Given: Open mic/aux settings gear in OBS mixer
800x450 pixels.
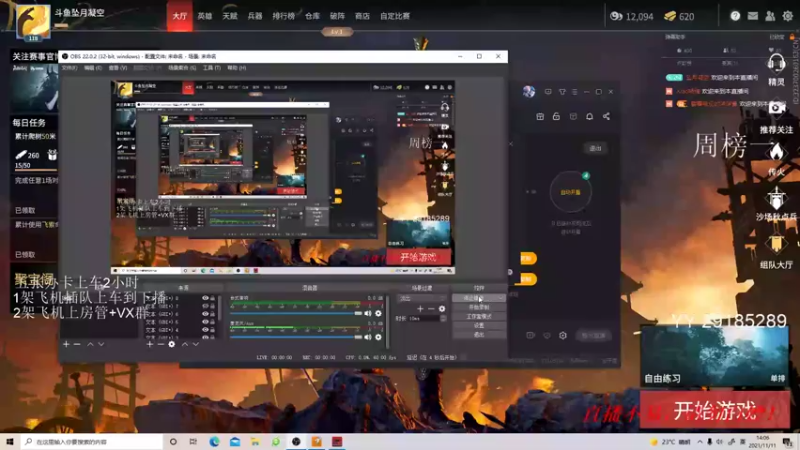Looking at the screenshot, I should click(378, 337).
